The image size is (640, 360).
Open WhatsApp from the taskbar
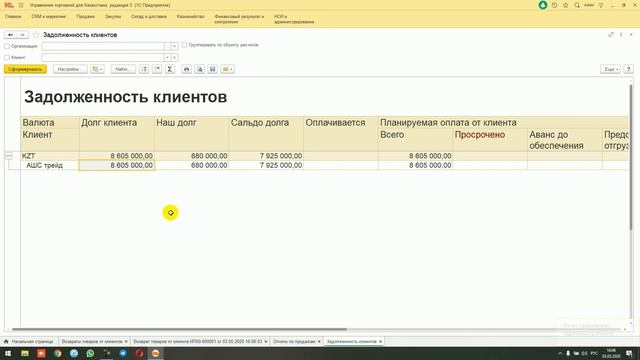(x=90, y=353)
